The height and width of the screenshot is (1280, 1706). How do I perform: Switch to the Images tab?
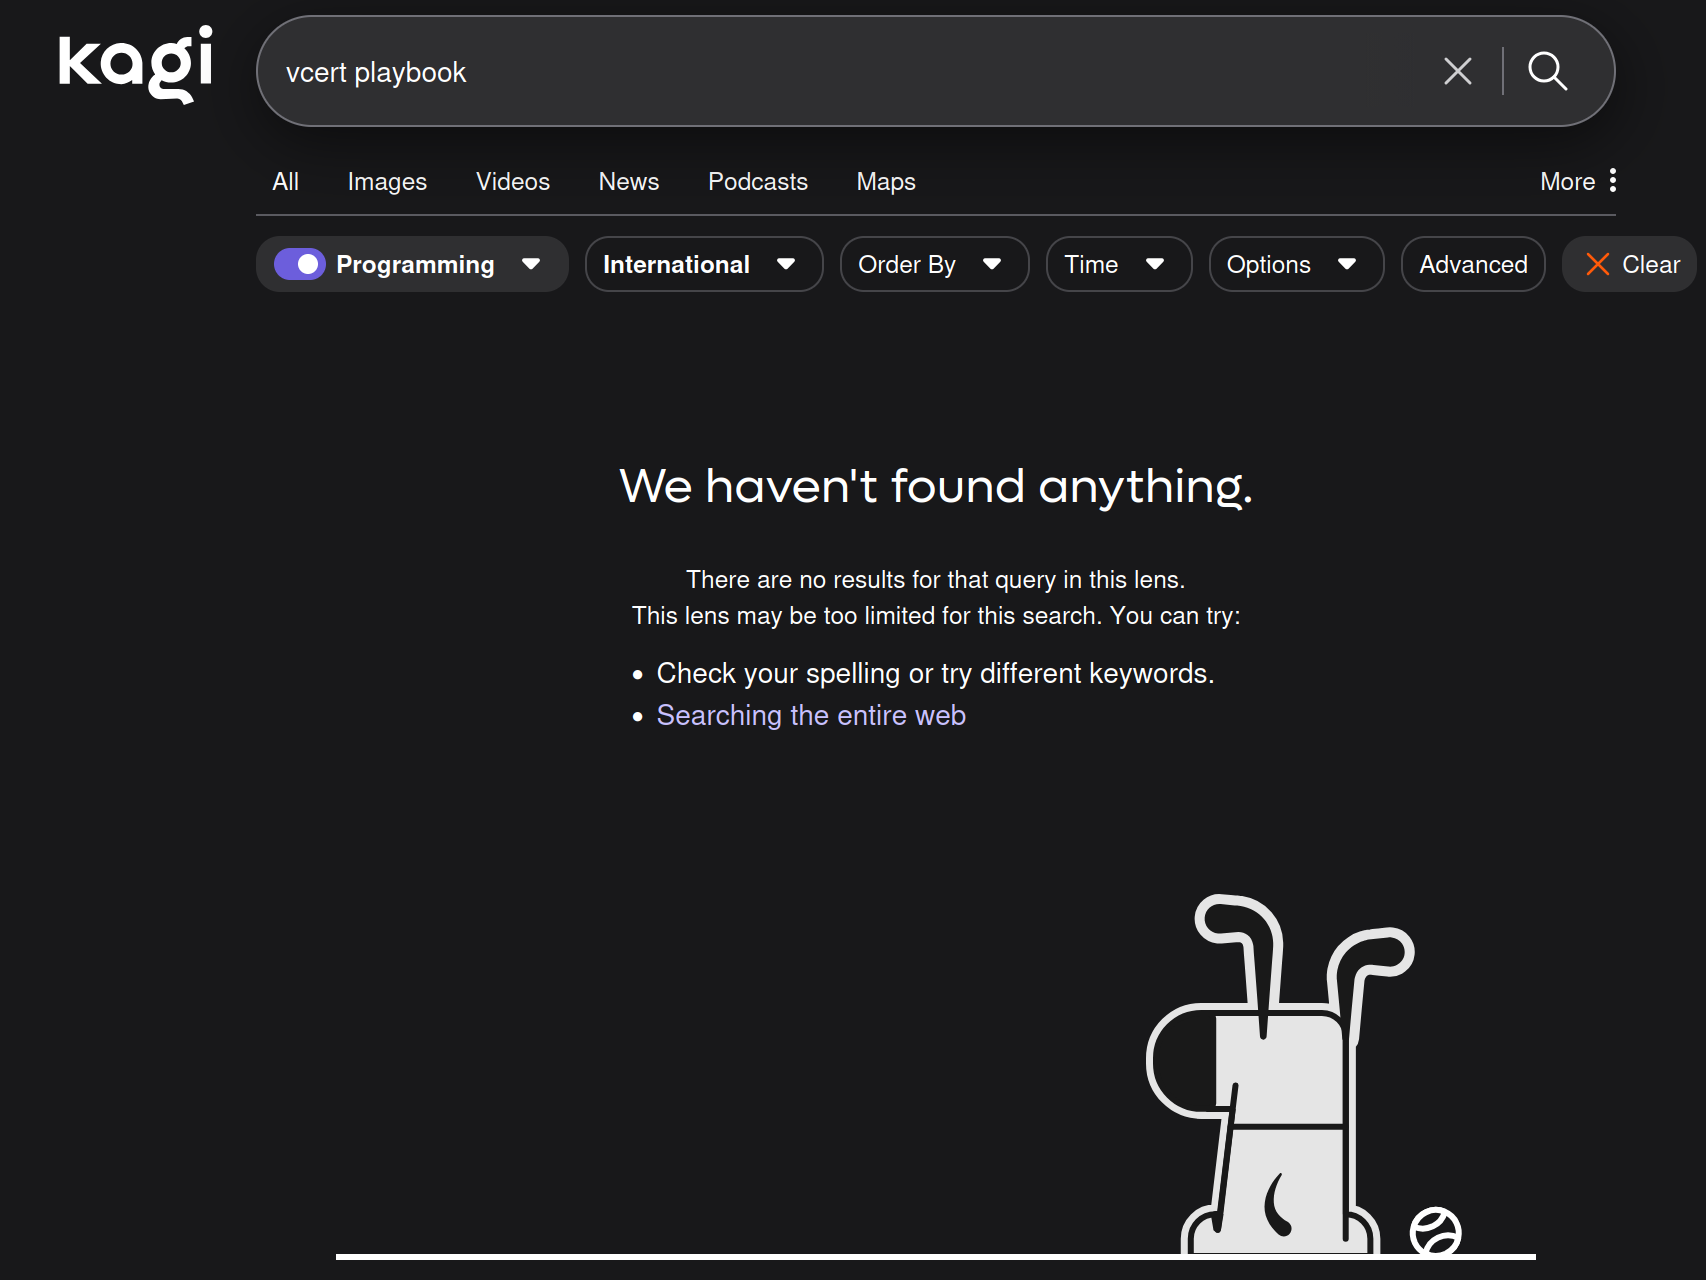coord(387,181)
